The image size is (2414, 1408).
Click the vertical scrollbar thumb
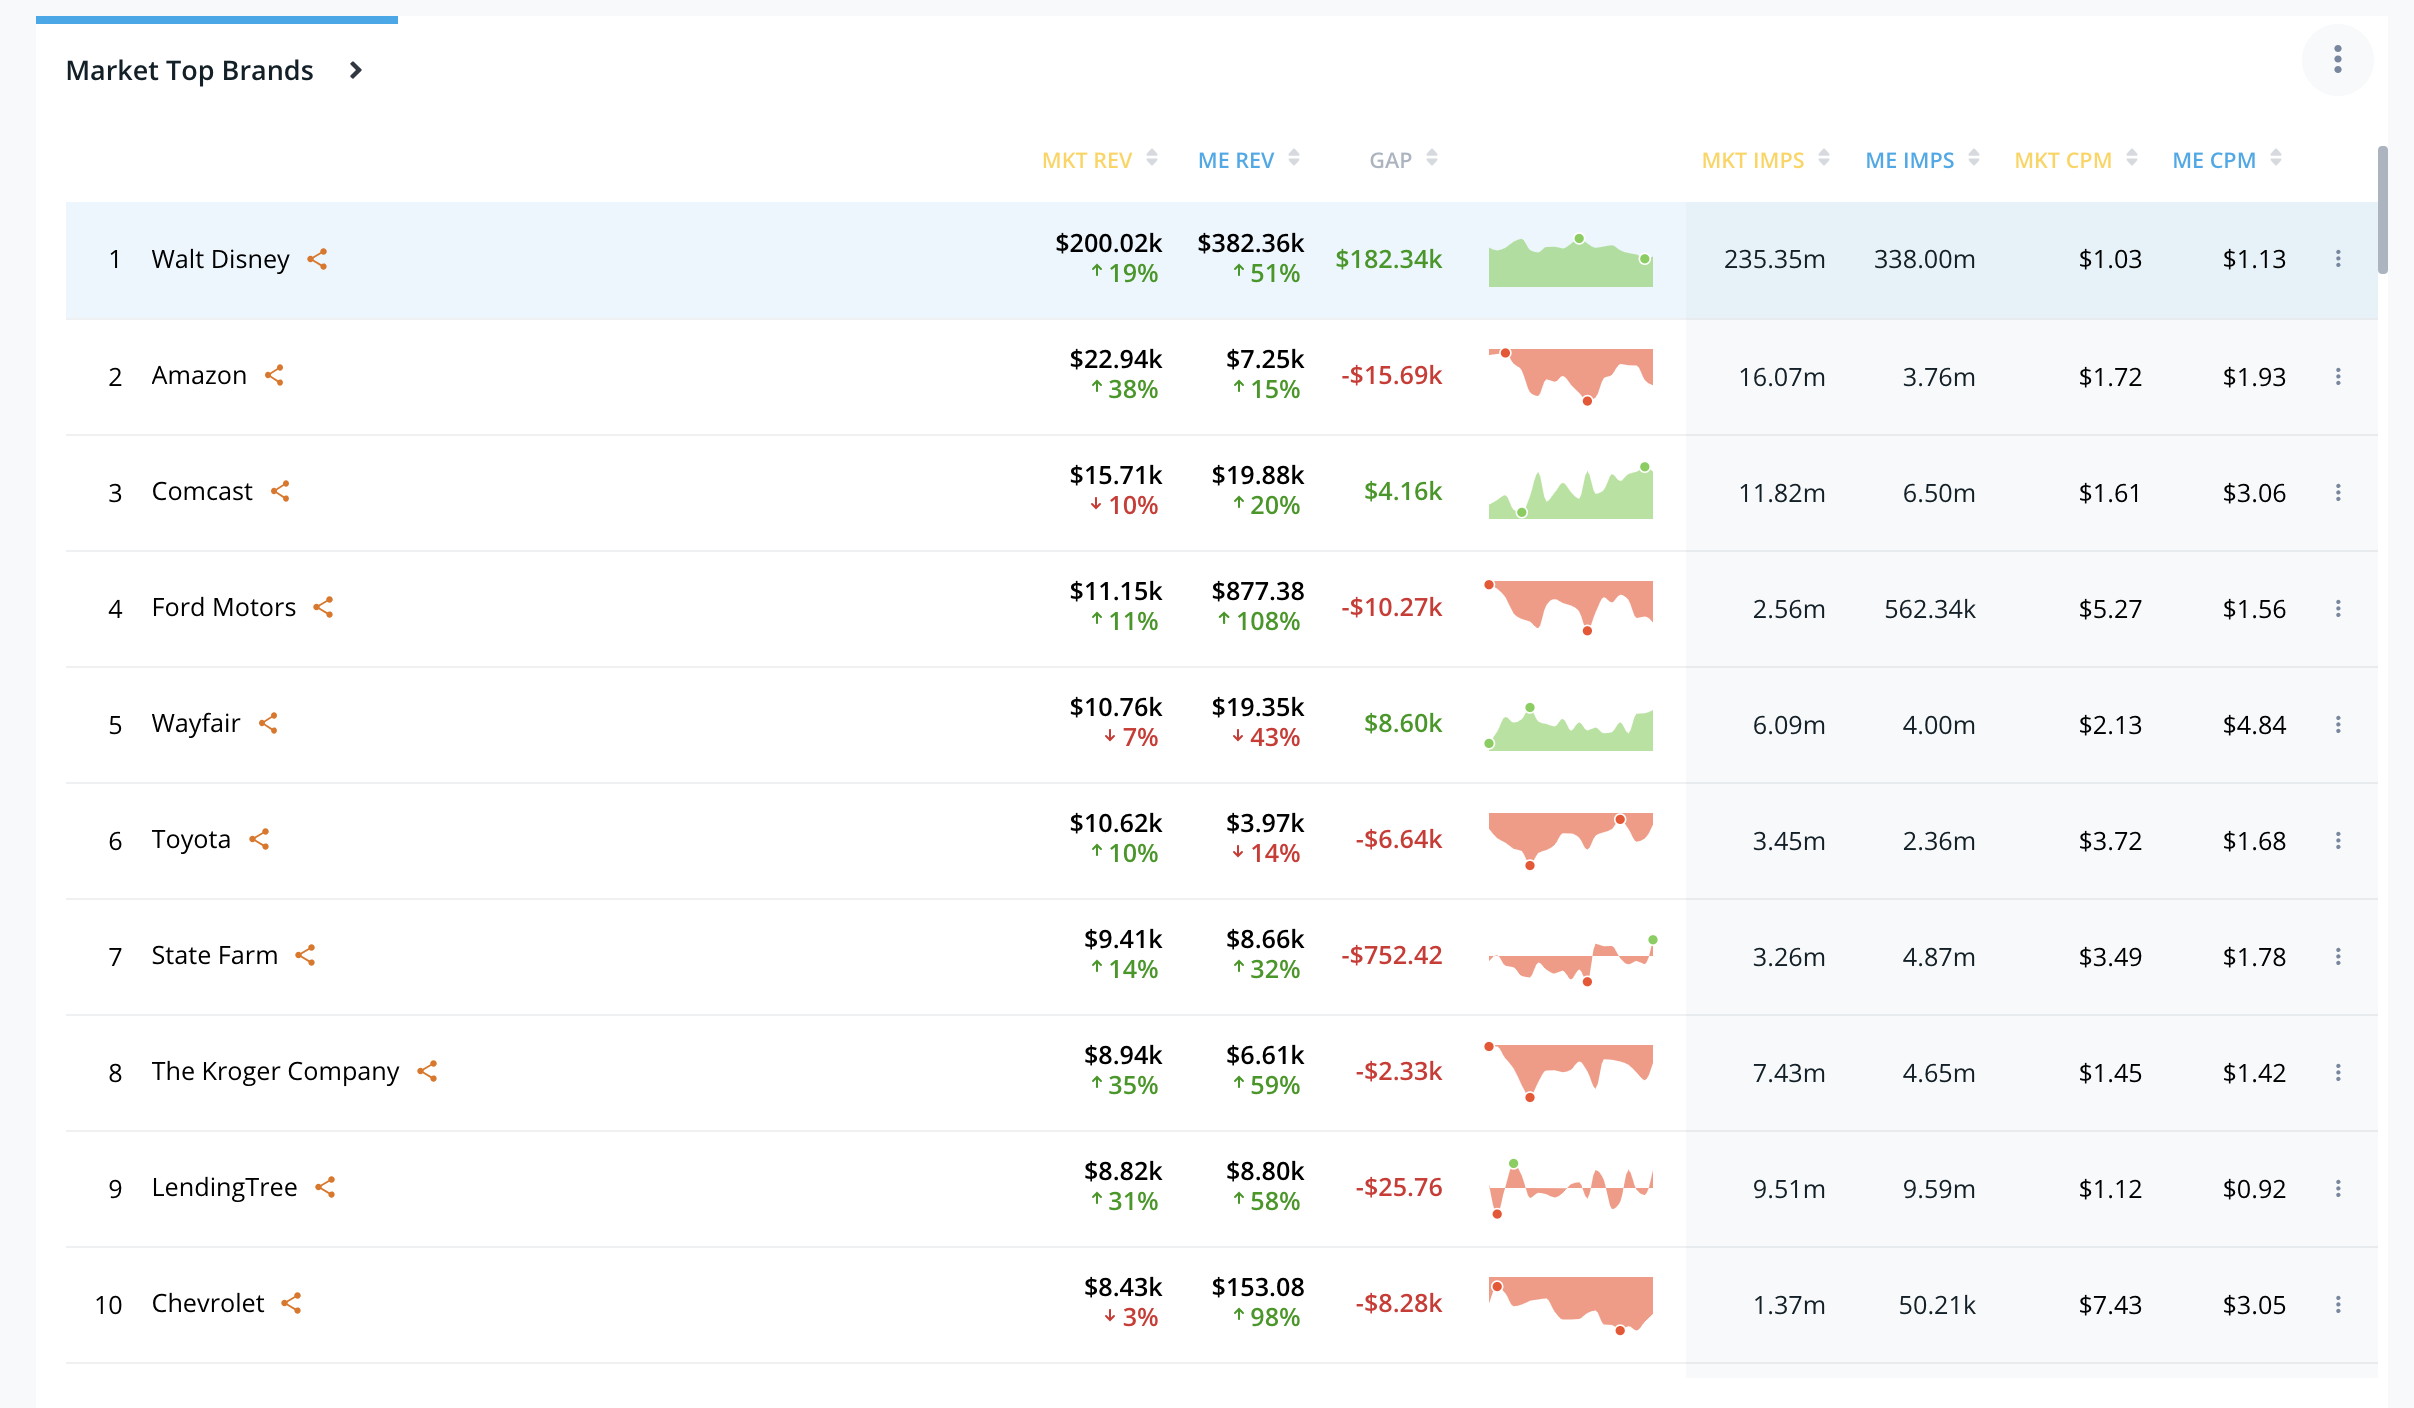tap(2383, 210)
